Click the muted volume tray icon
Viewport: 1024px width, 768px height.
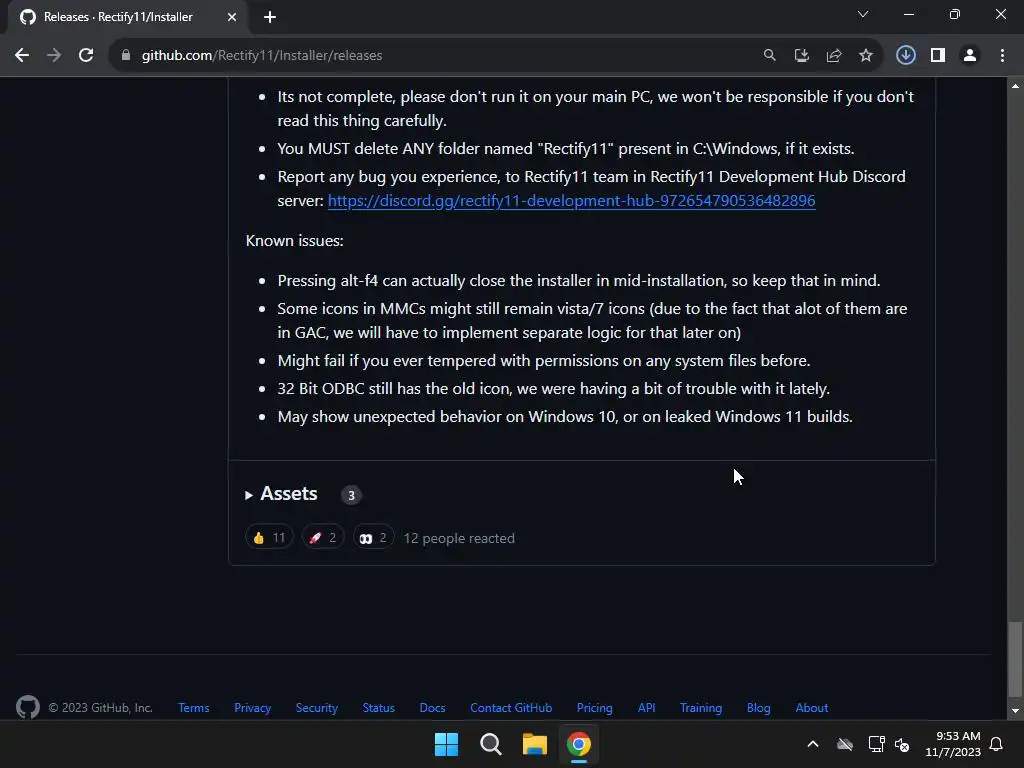pos(903,744)
